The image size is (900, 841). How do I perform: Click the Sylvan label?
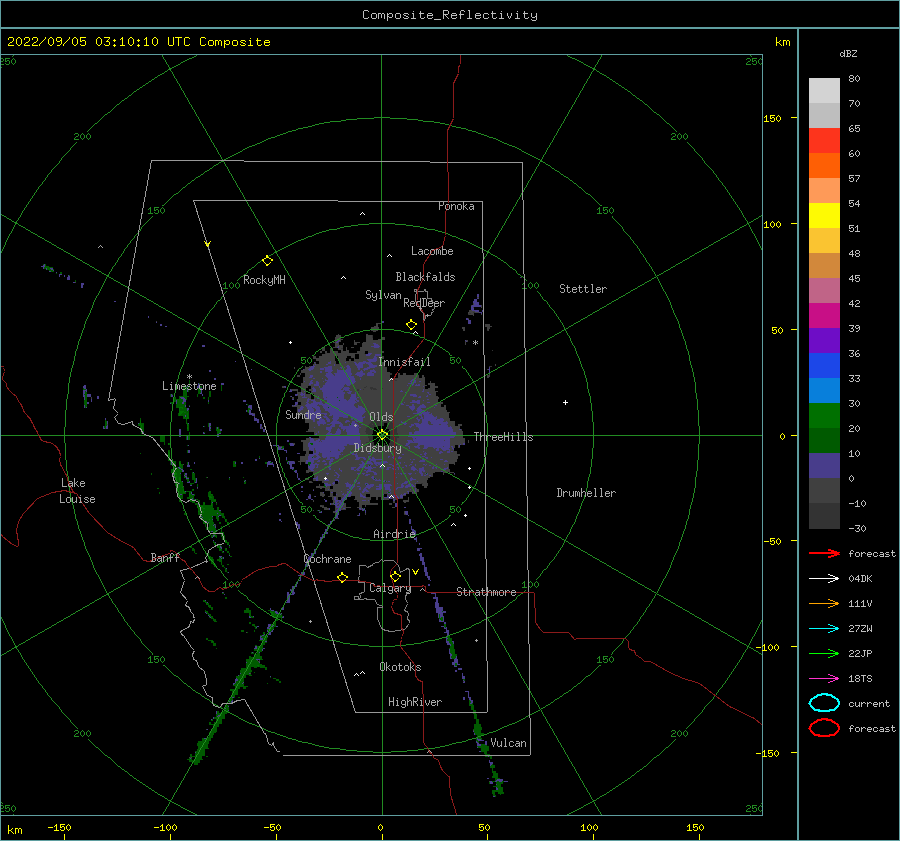click(383, 295)
